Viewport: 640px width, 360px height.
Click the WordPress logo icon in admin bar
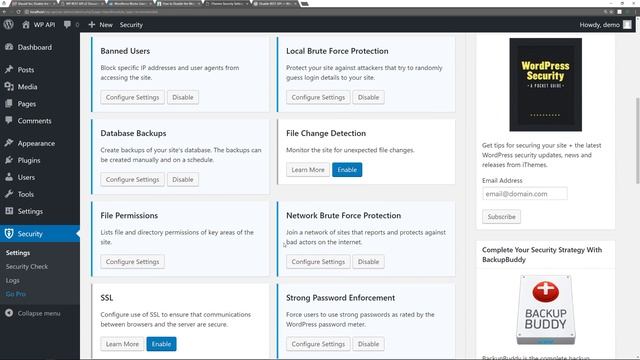[9, 24]
